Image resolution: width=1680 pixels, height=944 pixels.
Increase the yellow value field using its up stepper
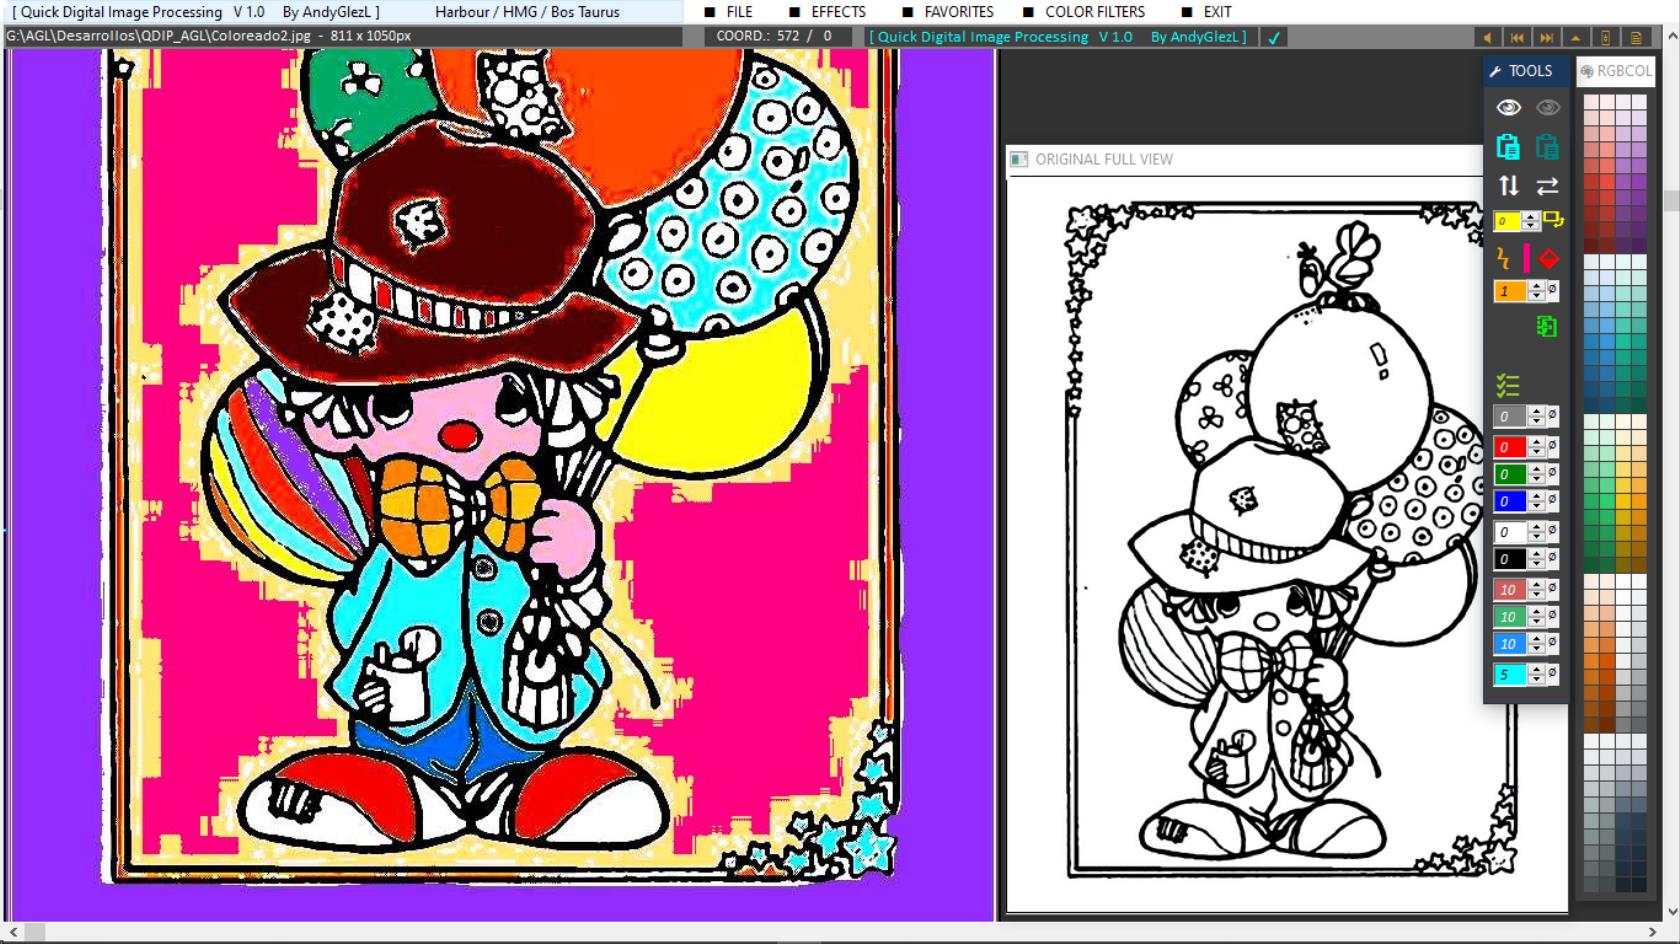pos(1529,215)
